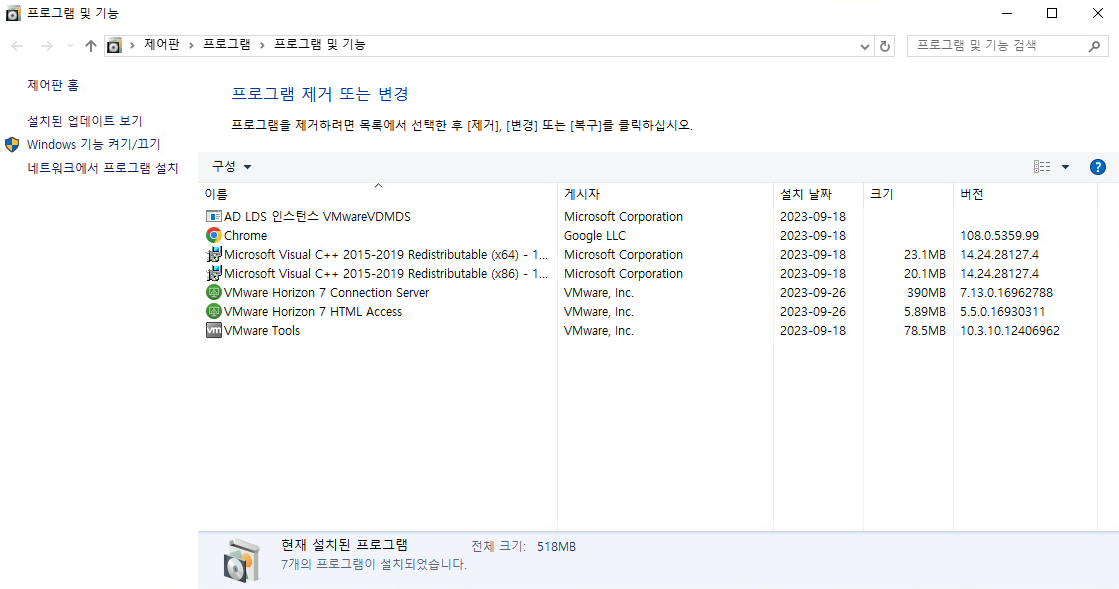The width and height of the screenshot is (1119, 589).
Task: Select VMware Horizon 7 HTML Access entry
Action: 313,311
